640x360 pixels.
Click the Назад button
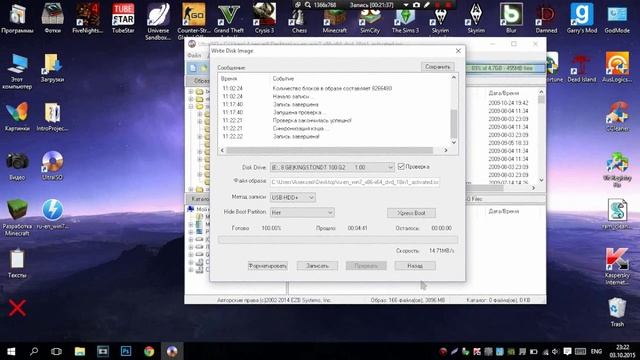(x=415, y=266)
